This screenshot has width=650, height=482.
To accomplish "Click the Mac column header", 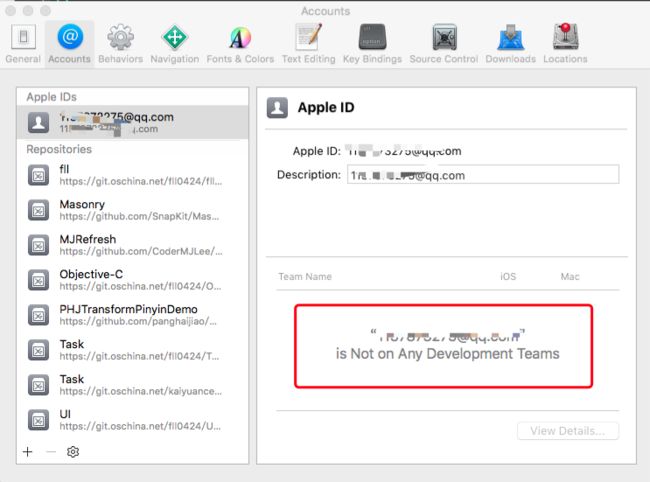I will (570, 276).
